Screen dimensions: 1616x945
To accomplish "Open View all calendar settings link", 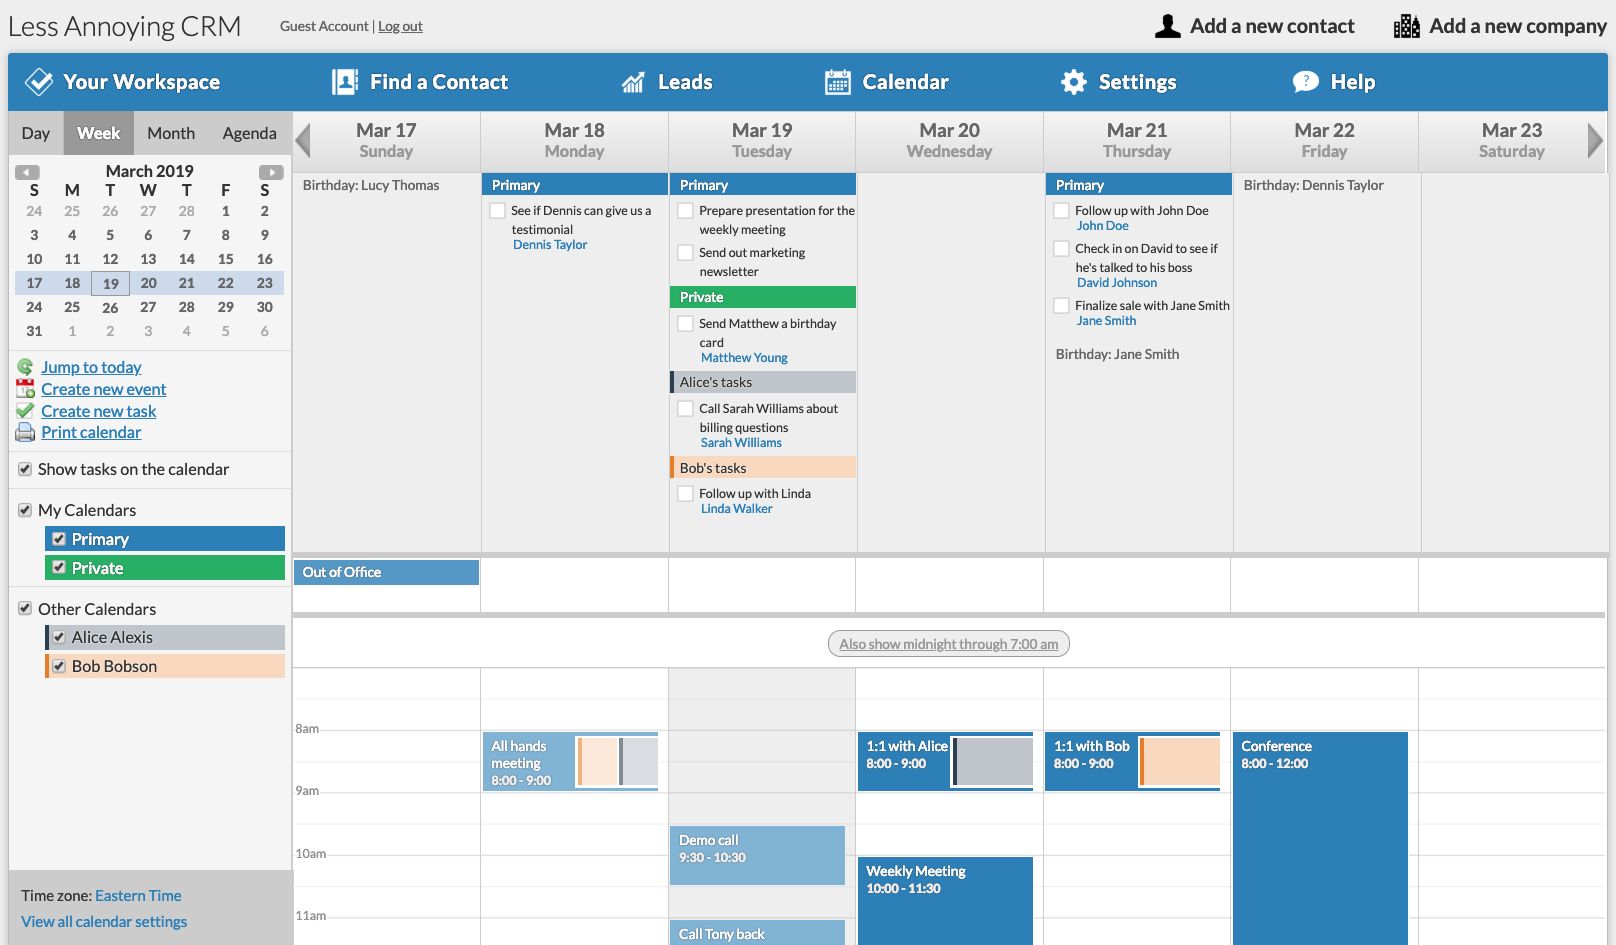I will (x=104, y=922).
